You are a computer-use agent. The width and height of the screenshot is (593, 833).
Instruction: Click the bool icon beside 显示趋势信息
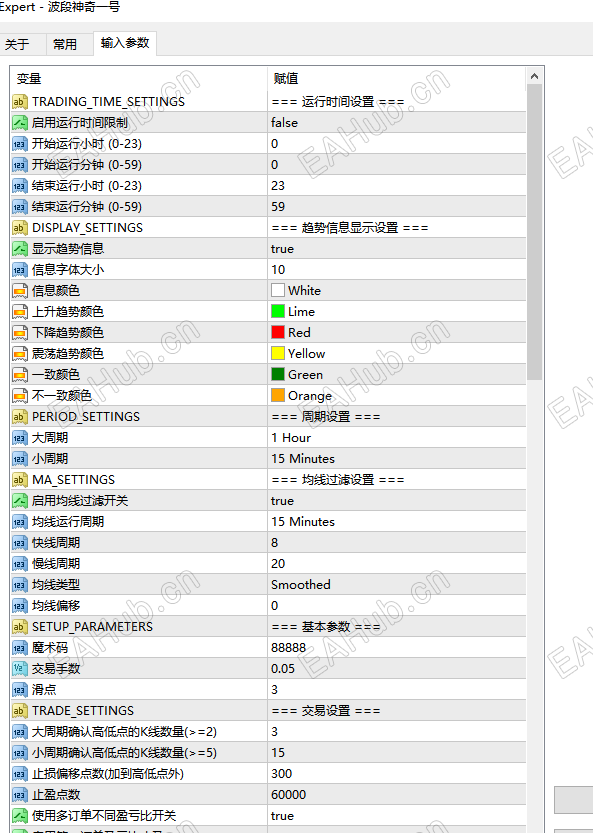tap(20, 249)
